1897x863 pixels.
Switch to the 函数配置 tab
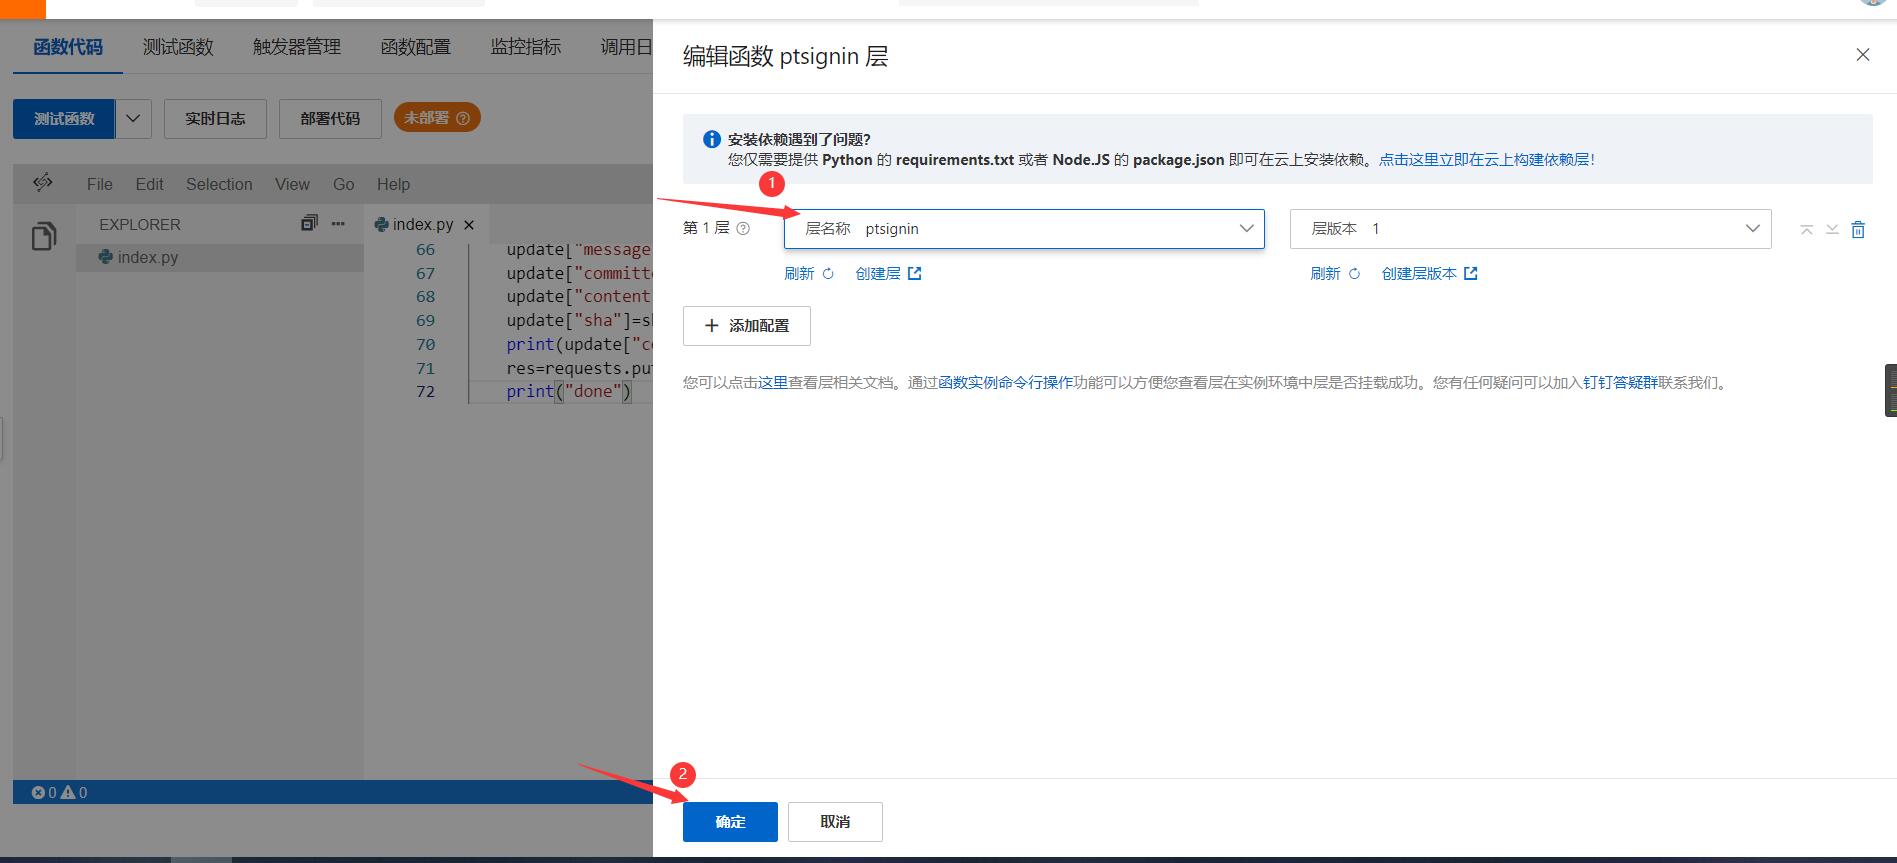(x=416, y=47)
